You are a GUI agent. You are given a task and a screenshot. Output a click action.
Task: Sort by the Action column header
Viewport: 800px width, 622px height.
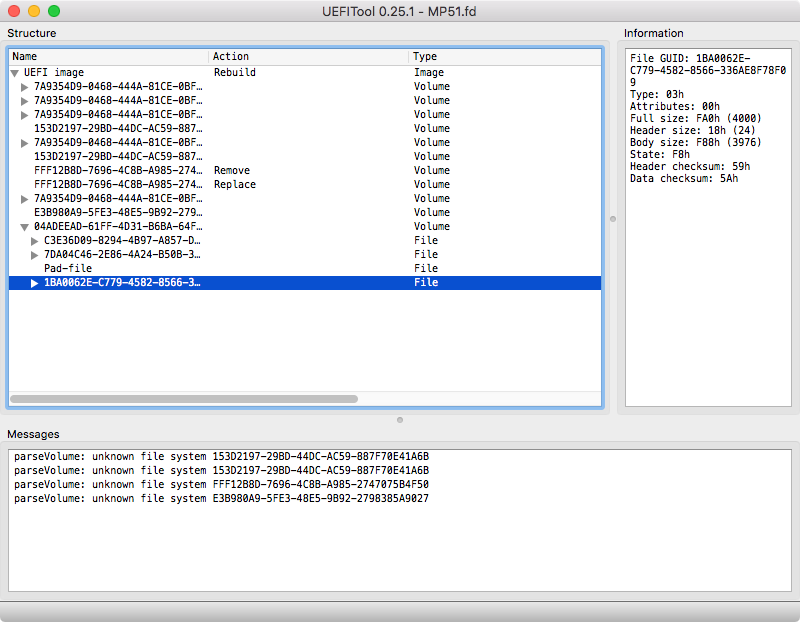pos(309,56)
